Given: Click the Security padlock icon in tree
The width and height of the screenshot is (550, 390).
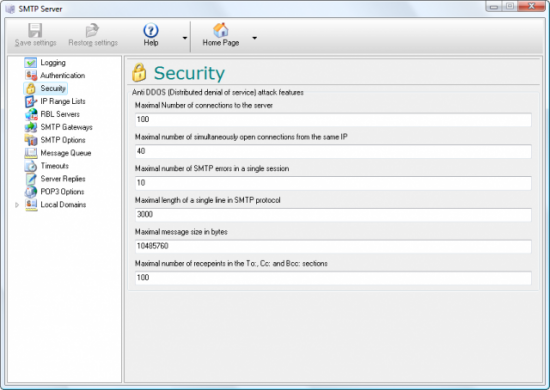Looking at the screenshot, I should [31, 88].
